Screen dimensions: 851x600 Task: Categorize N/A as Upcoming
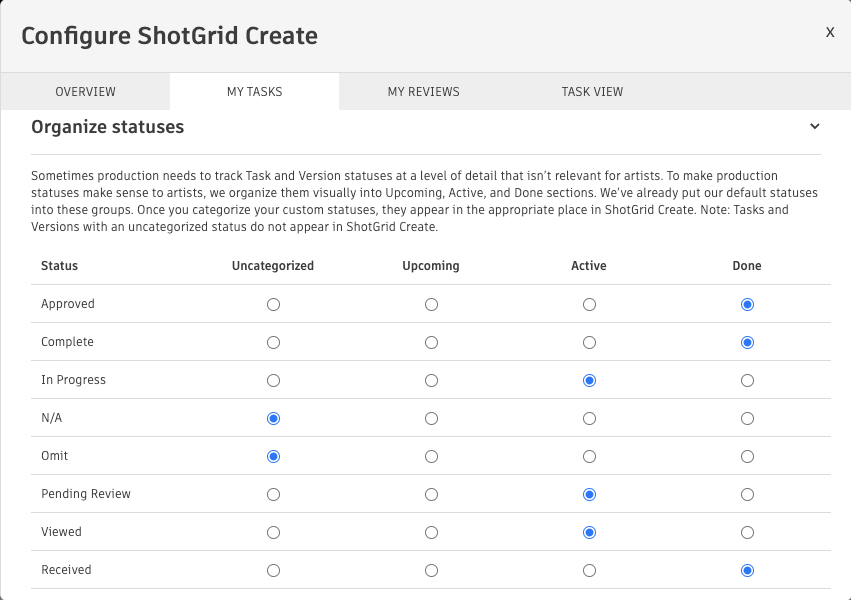[x=431, y=418]
